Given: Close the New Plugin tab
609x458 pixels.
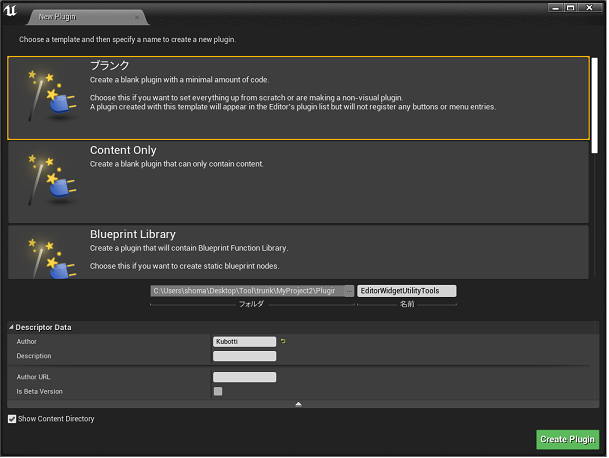Looking at the screenshot, I should point(137,17).
